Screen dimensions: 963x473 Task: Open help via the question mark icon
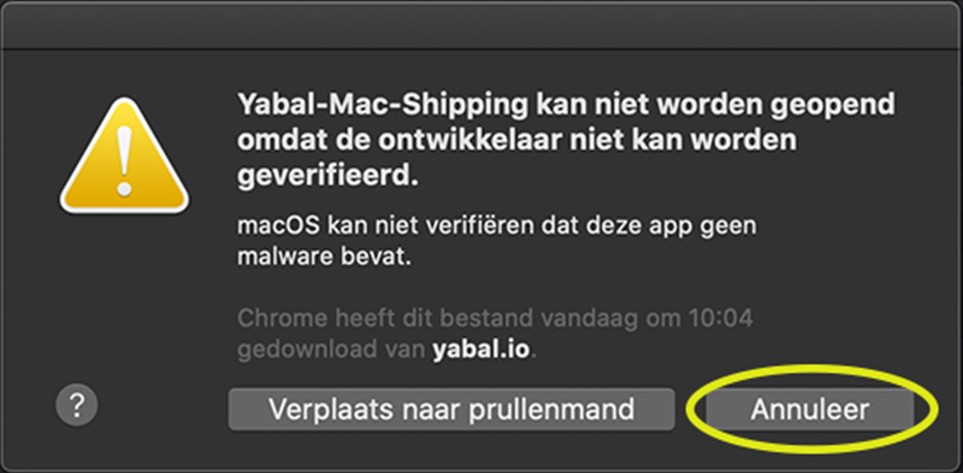[77, 405]
